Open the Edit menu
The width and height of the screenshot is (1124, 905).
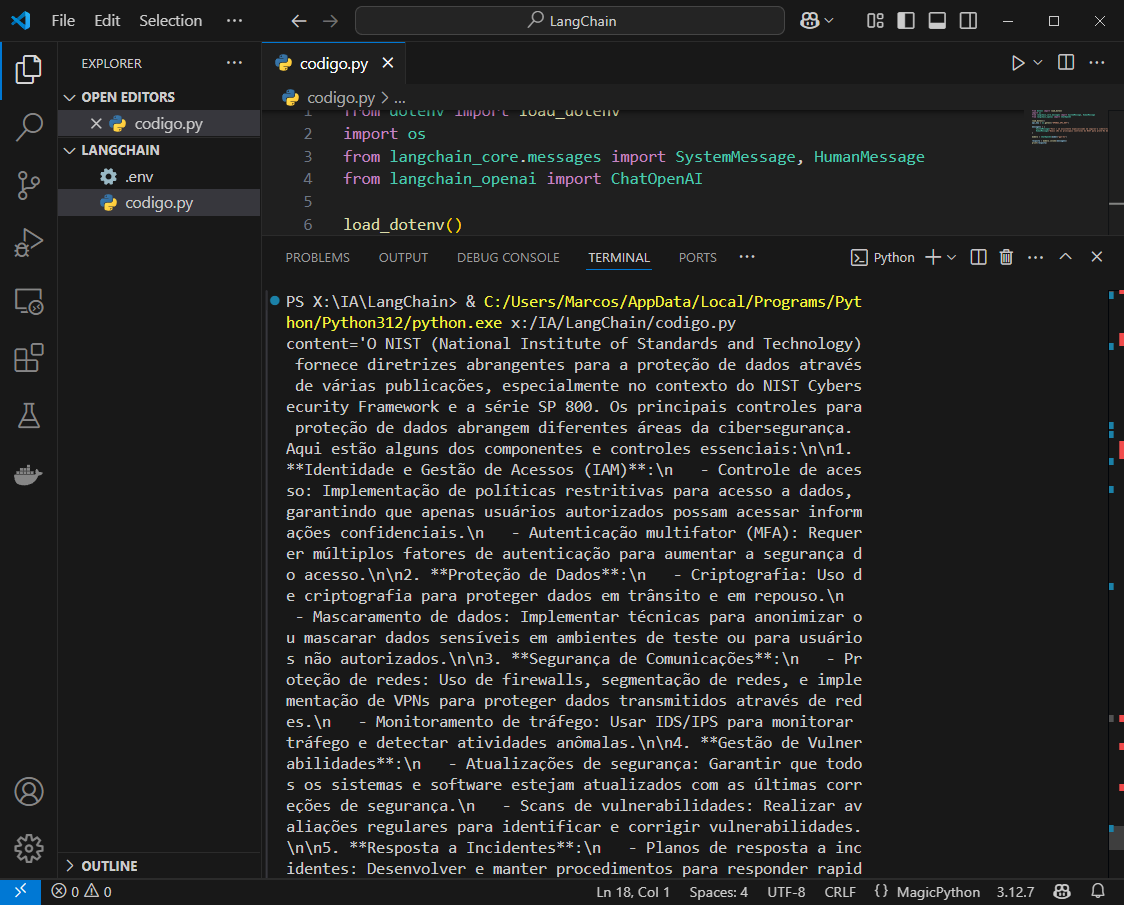click(x=107, y=21)
